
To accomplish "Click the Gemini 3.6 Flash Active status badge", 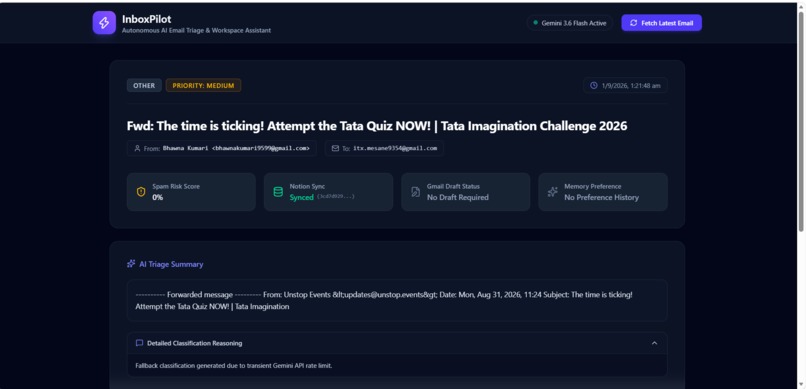I will (570, 23).
